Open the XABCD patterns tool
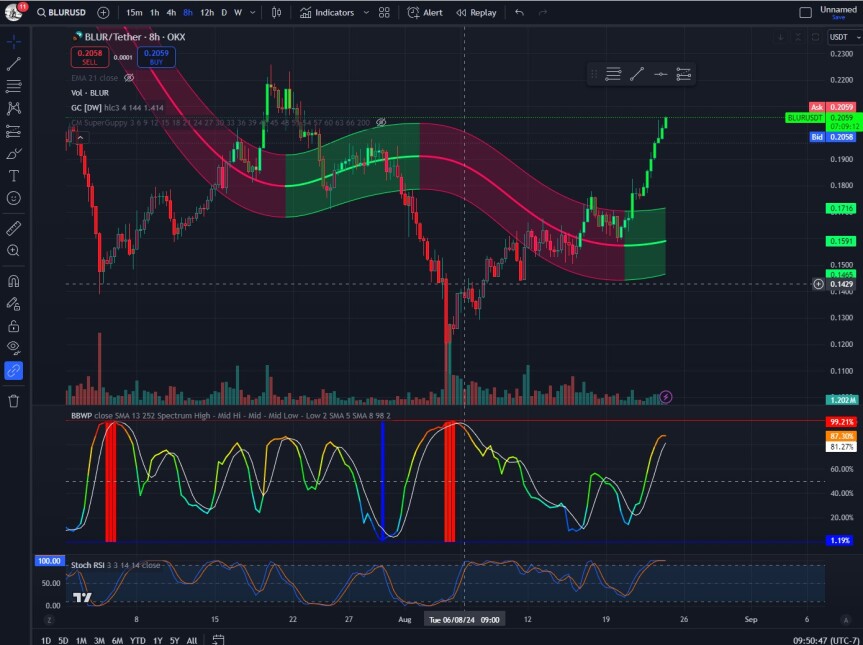Viewport: 863px width, 645px height. (14, 108)
